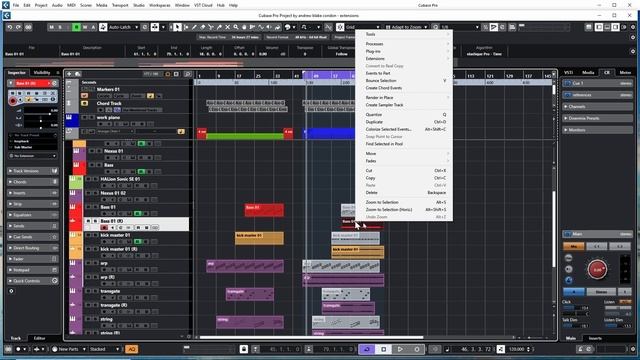The height and width of the screenshot is (360, 640).
Task: Toggle the green global Read R button
Action: (76, 27)
